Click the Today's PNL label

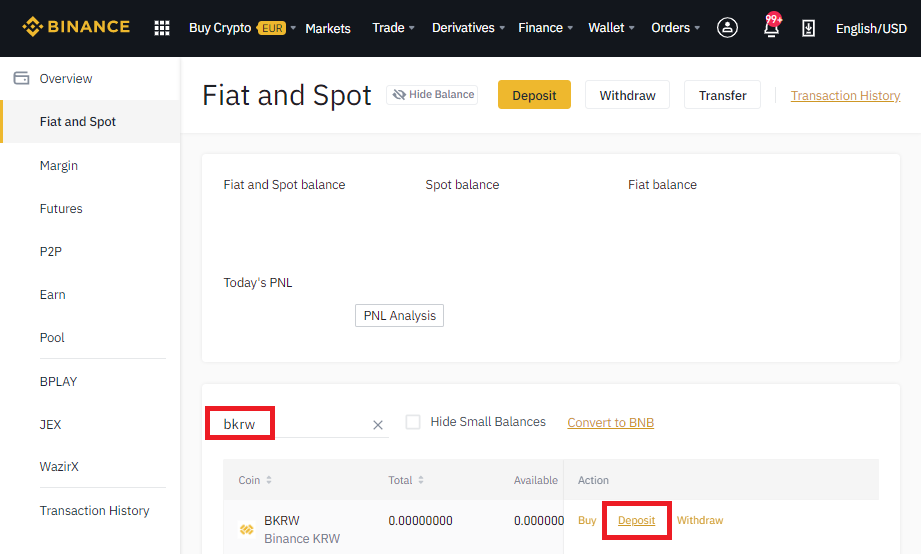pos(258,283)
